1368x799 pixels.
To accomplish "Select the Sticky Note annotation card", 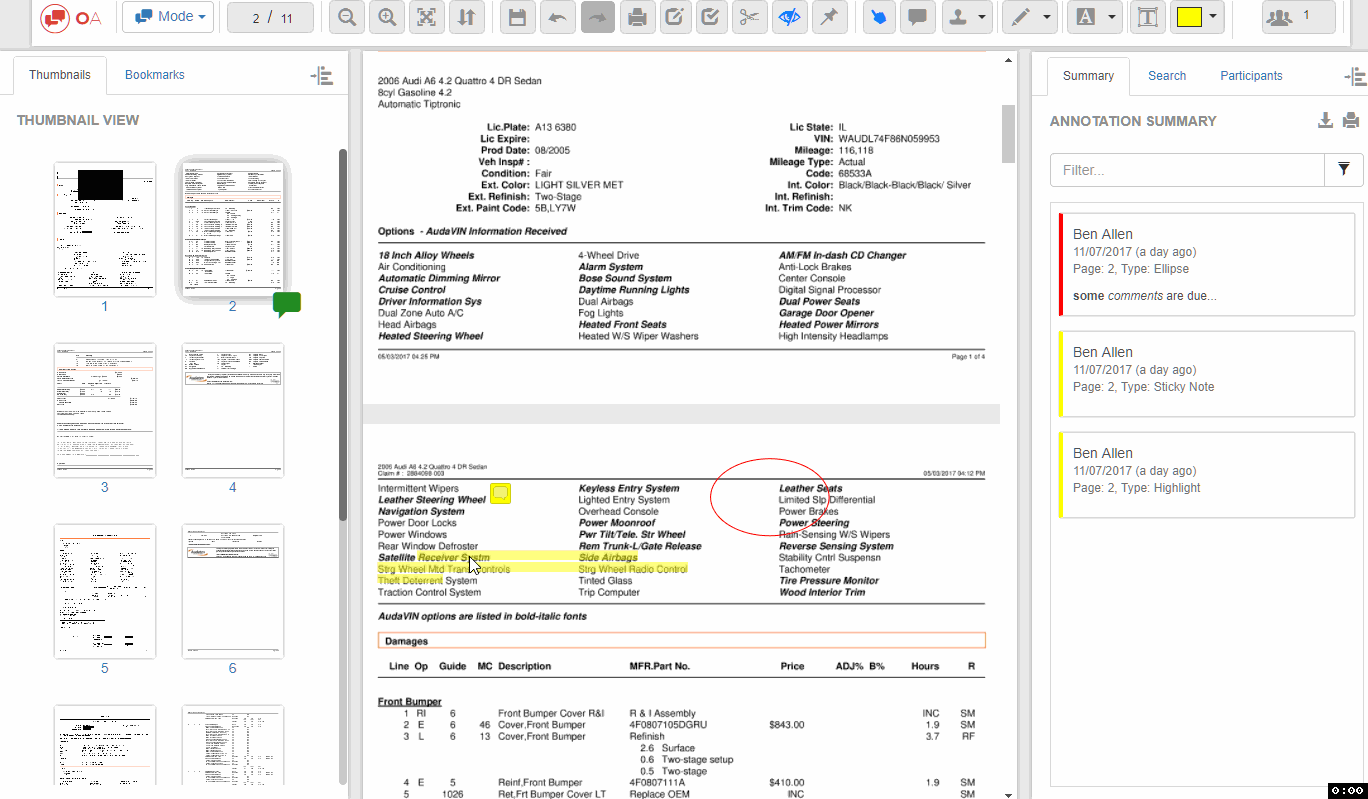I will [1206, 374].
